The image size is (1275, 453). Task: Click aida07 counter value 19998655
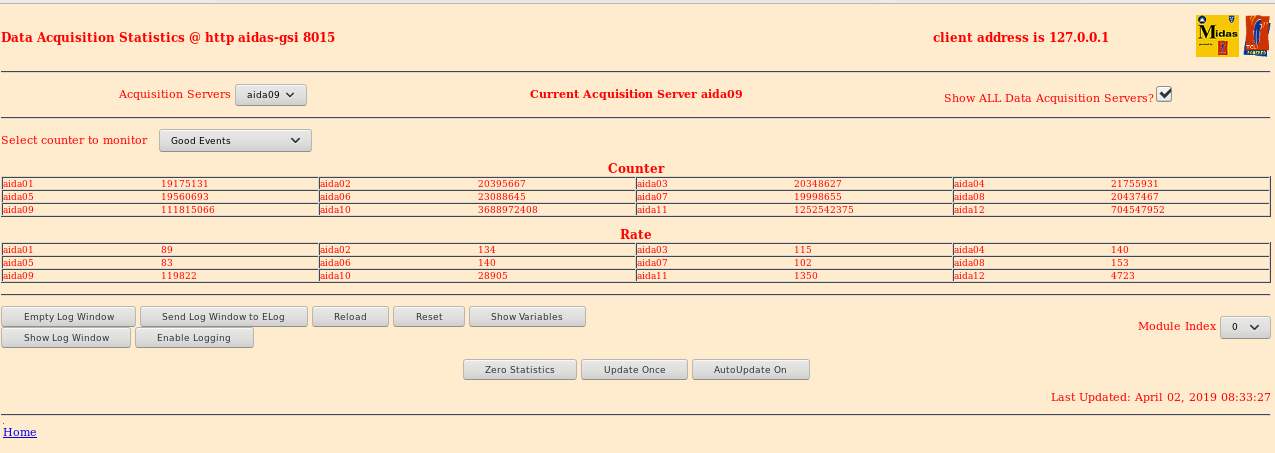point(818,197)
